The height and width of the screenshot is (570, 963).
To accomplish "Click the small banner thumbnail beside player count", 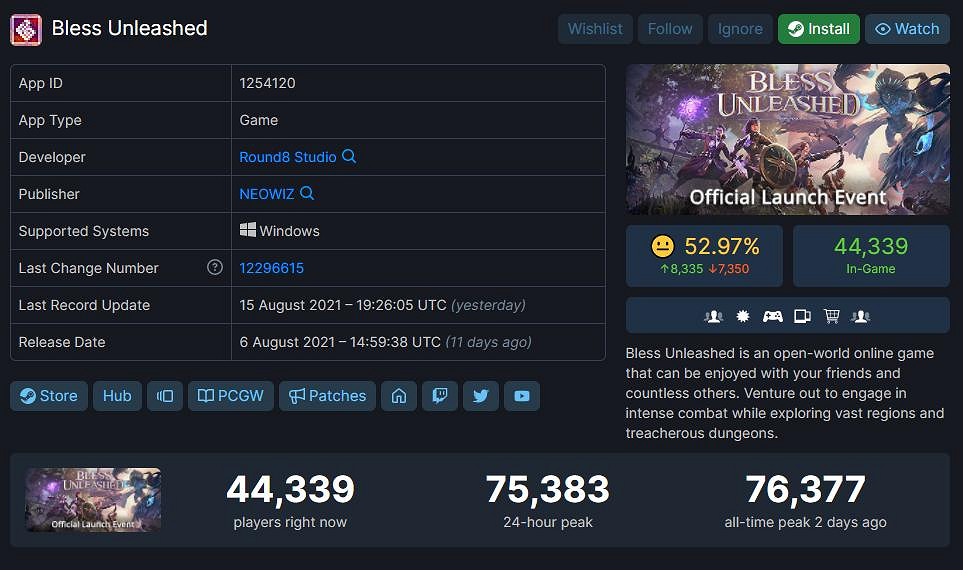I will coord(93,500).
